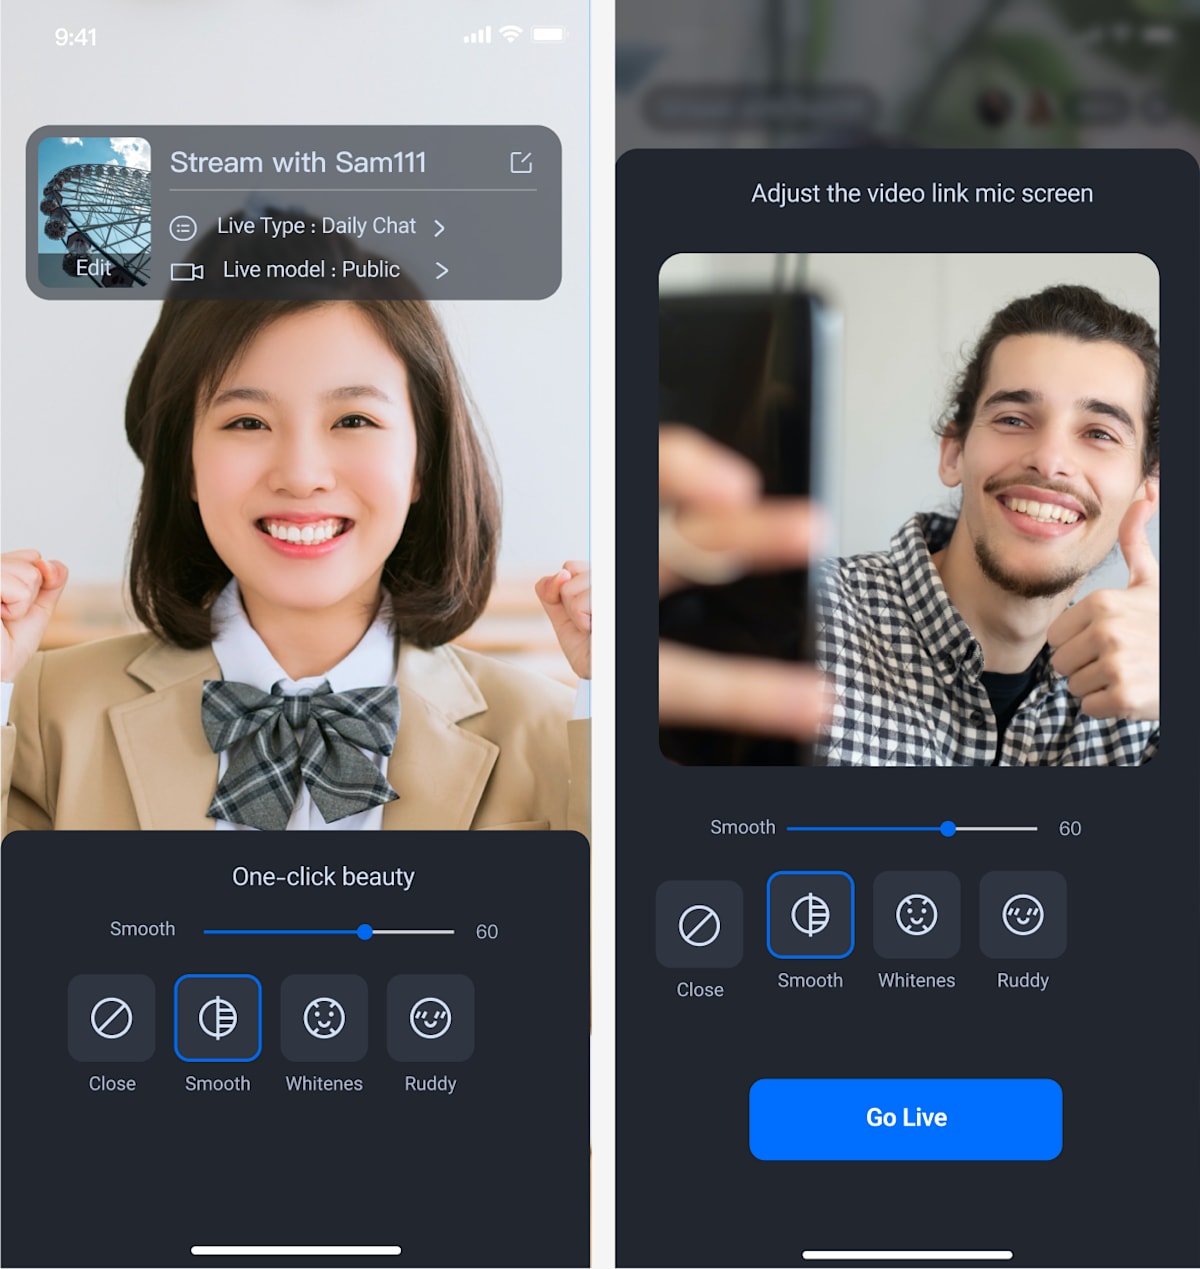Image resolution: width=1200 pixels, height=1269 pixels.
Task: Click the 60 value in One-click beauty panel
Action: pos(487,932)
